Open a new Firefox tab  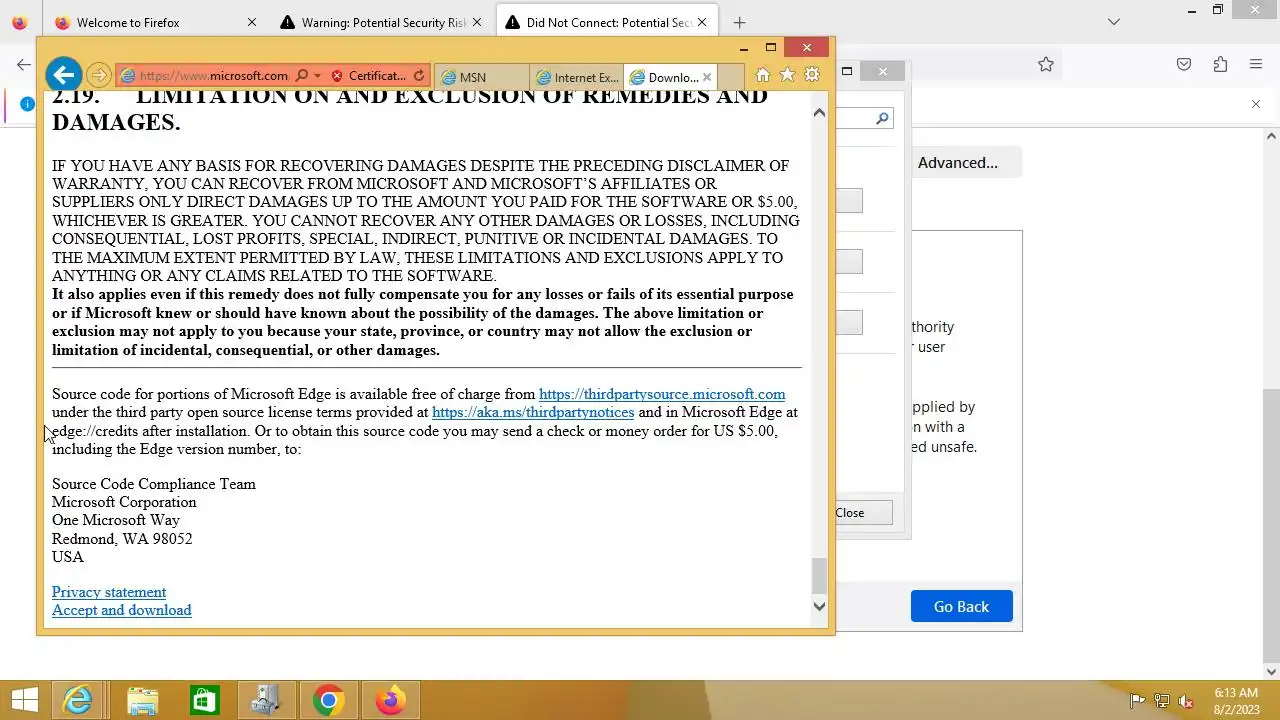739,22
